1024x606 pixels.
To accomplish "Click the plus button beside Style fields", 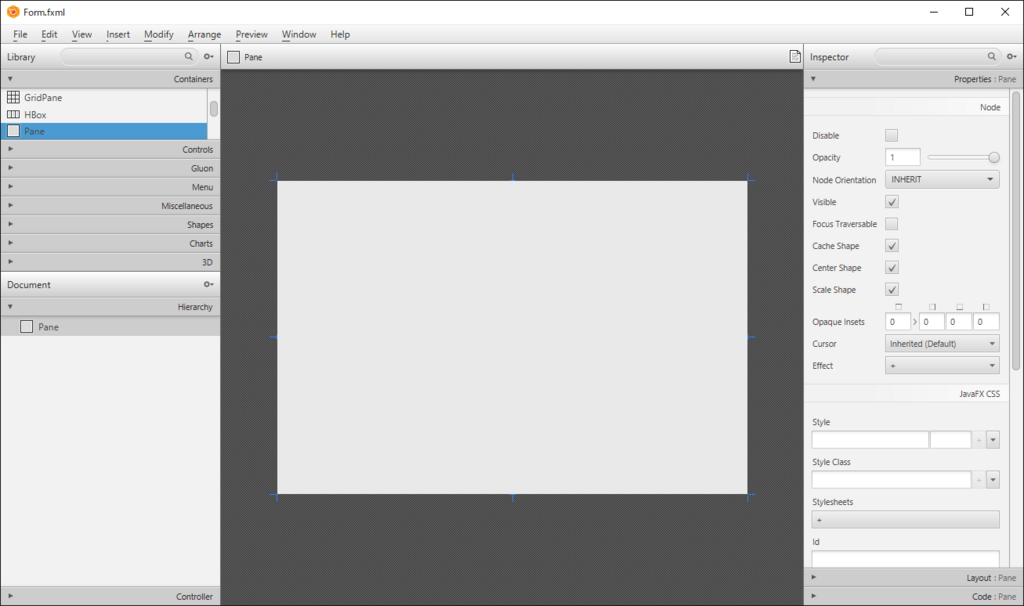I will pos(979,440).
